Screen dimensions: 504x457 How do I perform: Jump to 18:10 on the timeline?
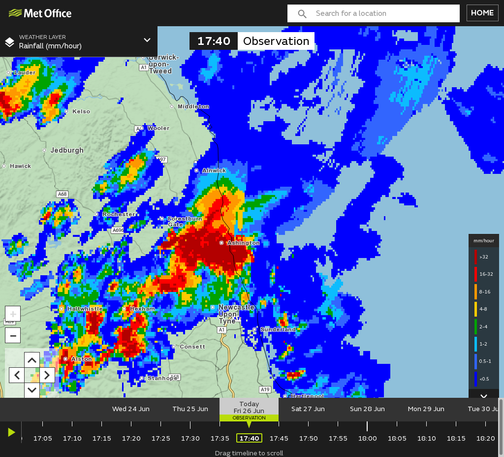(x=426, y=438)
